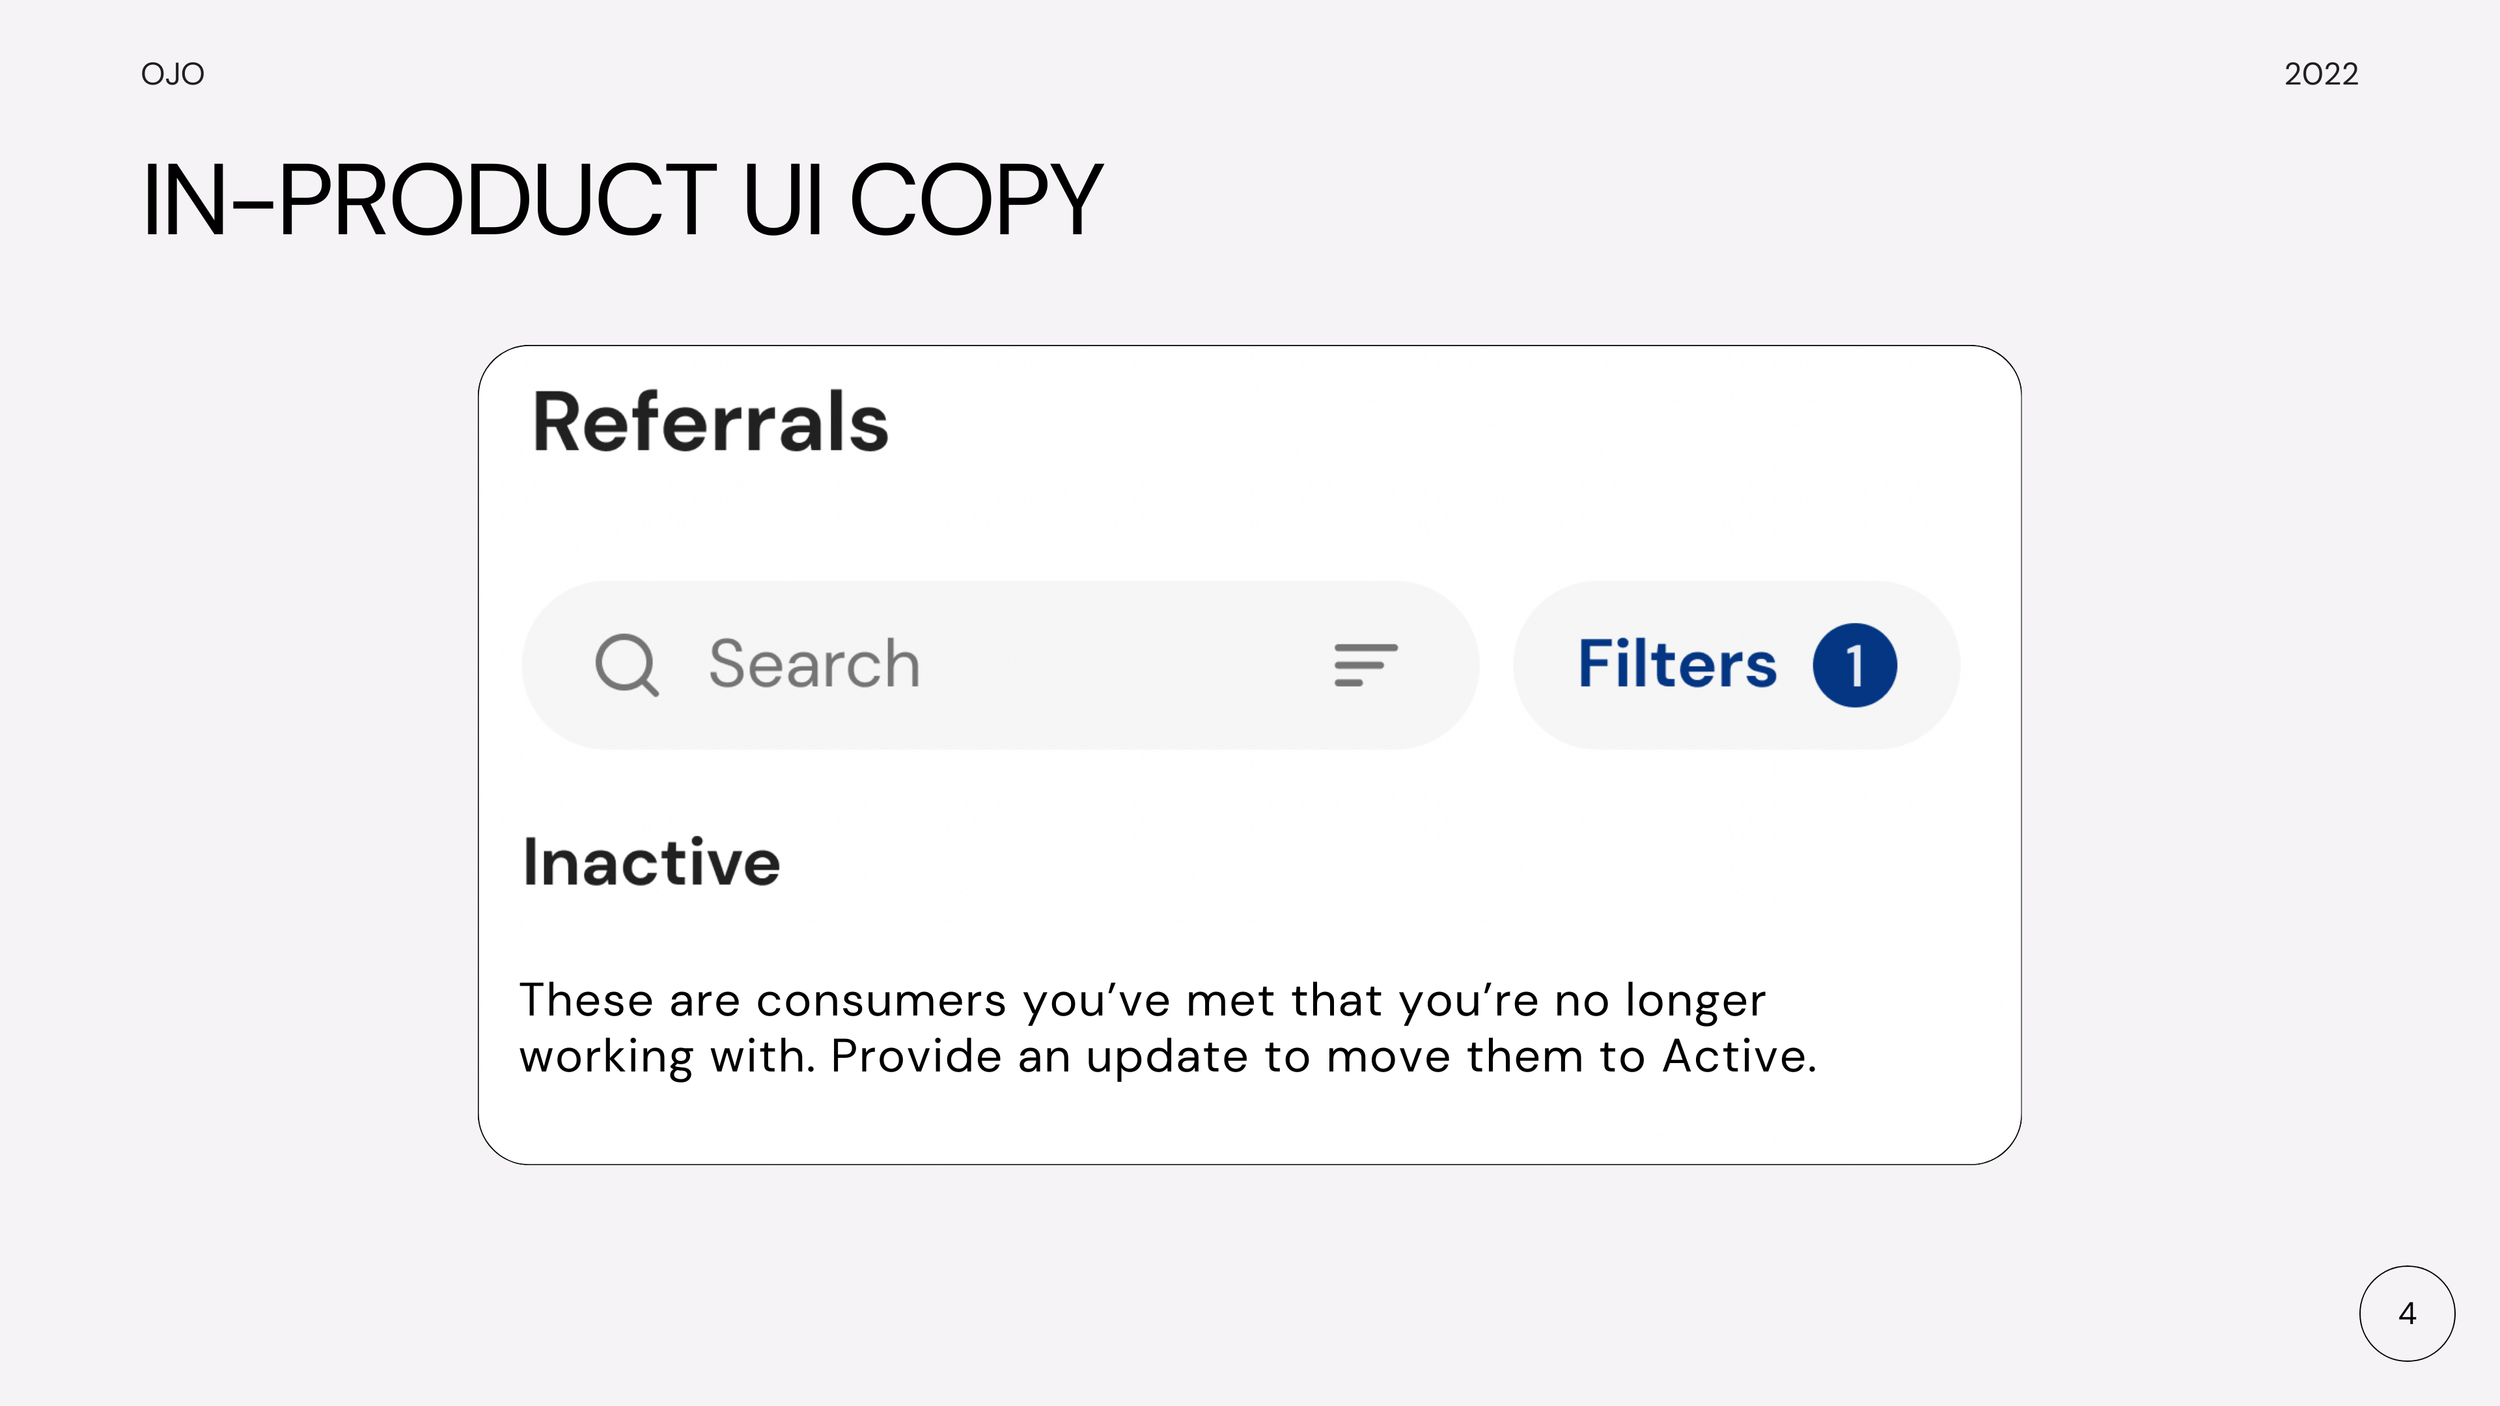Click into the Search input field
Image resolution: width=2500 pixels, height=1406 pixels.
(1000, 665)
